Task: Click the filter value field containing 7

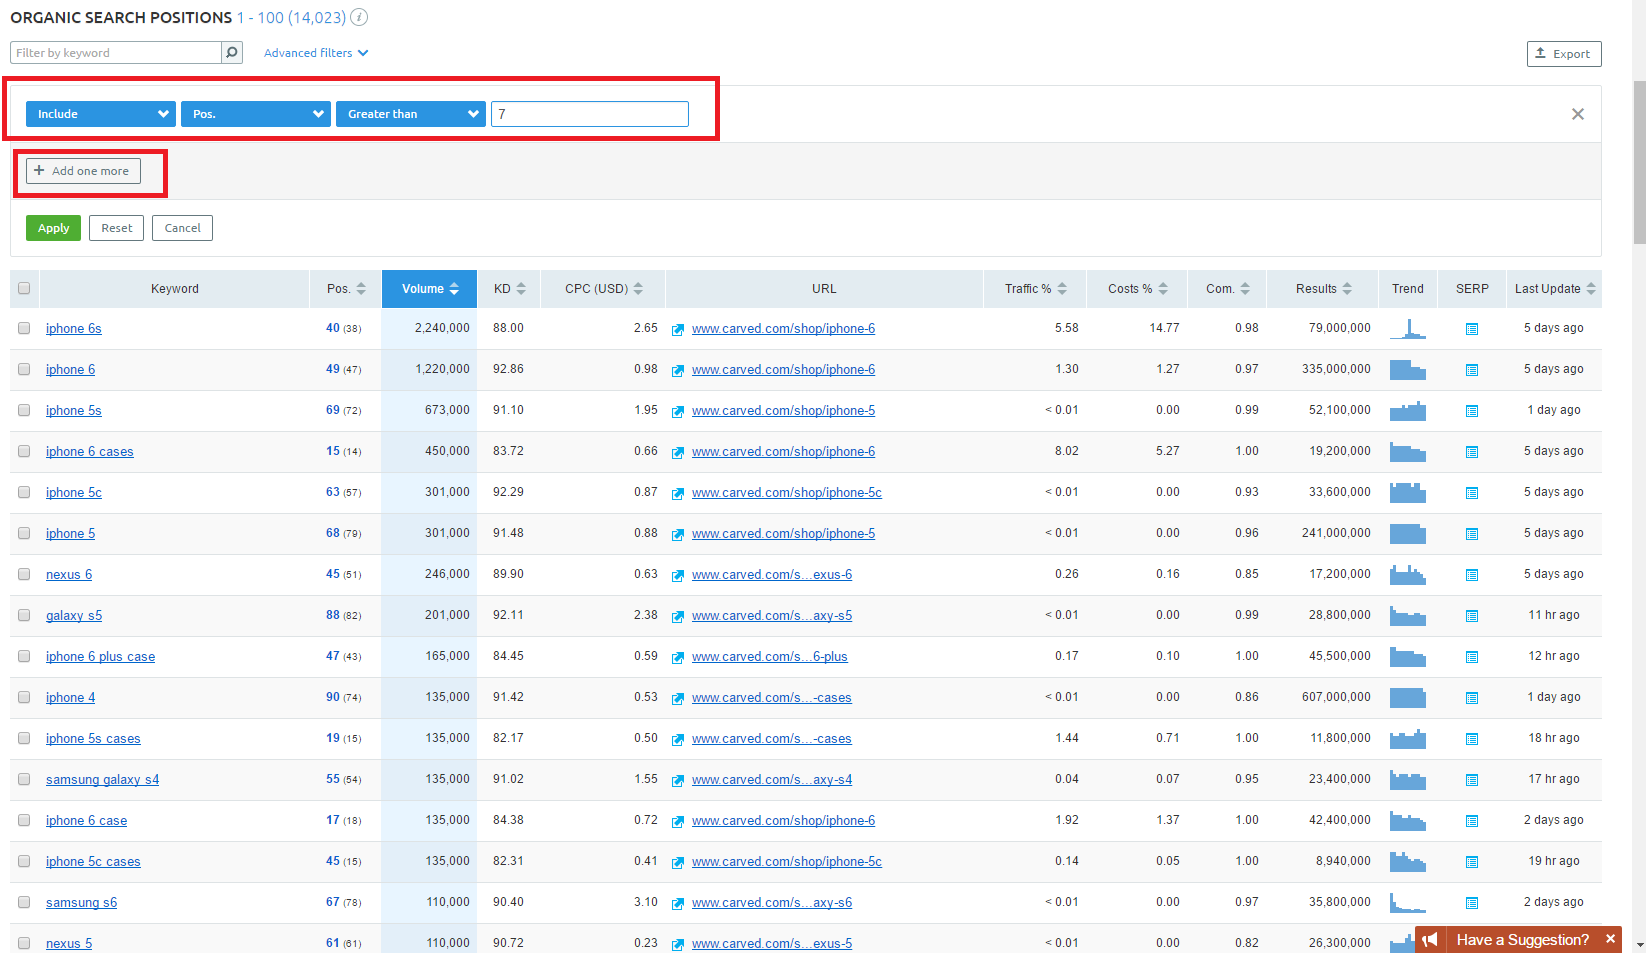Action: 590,114
